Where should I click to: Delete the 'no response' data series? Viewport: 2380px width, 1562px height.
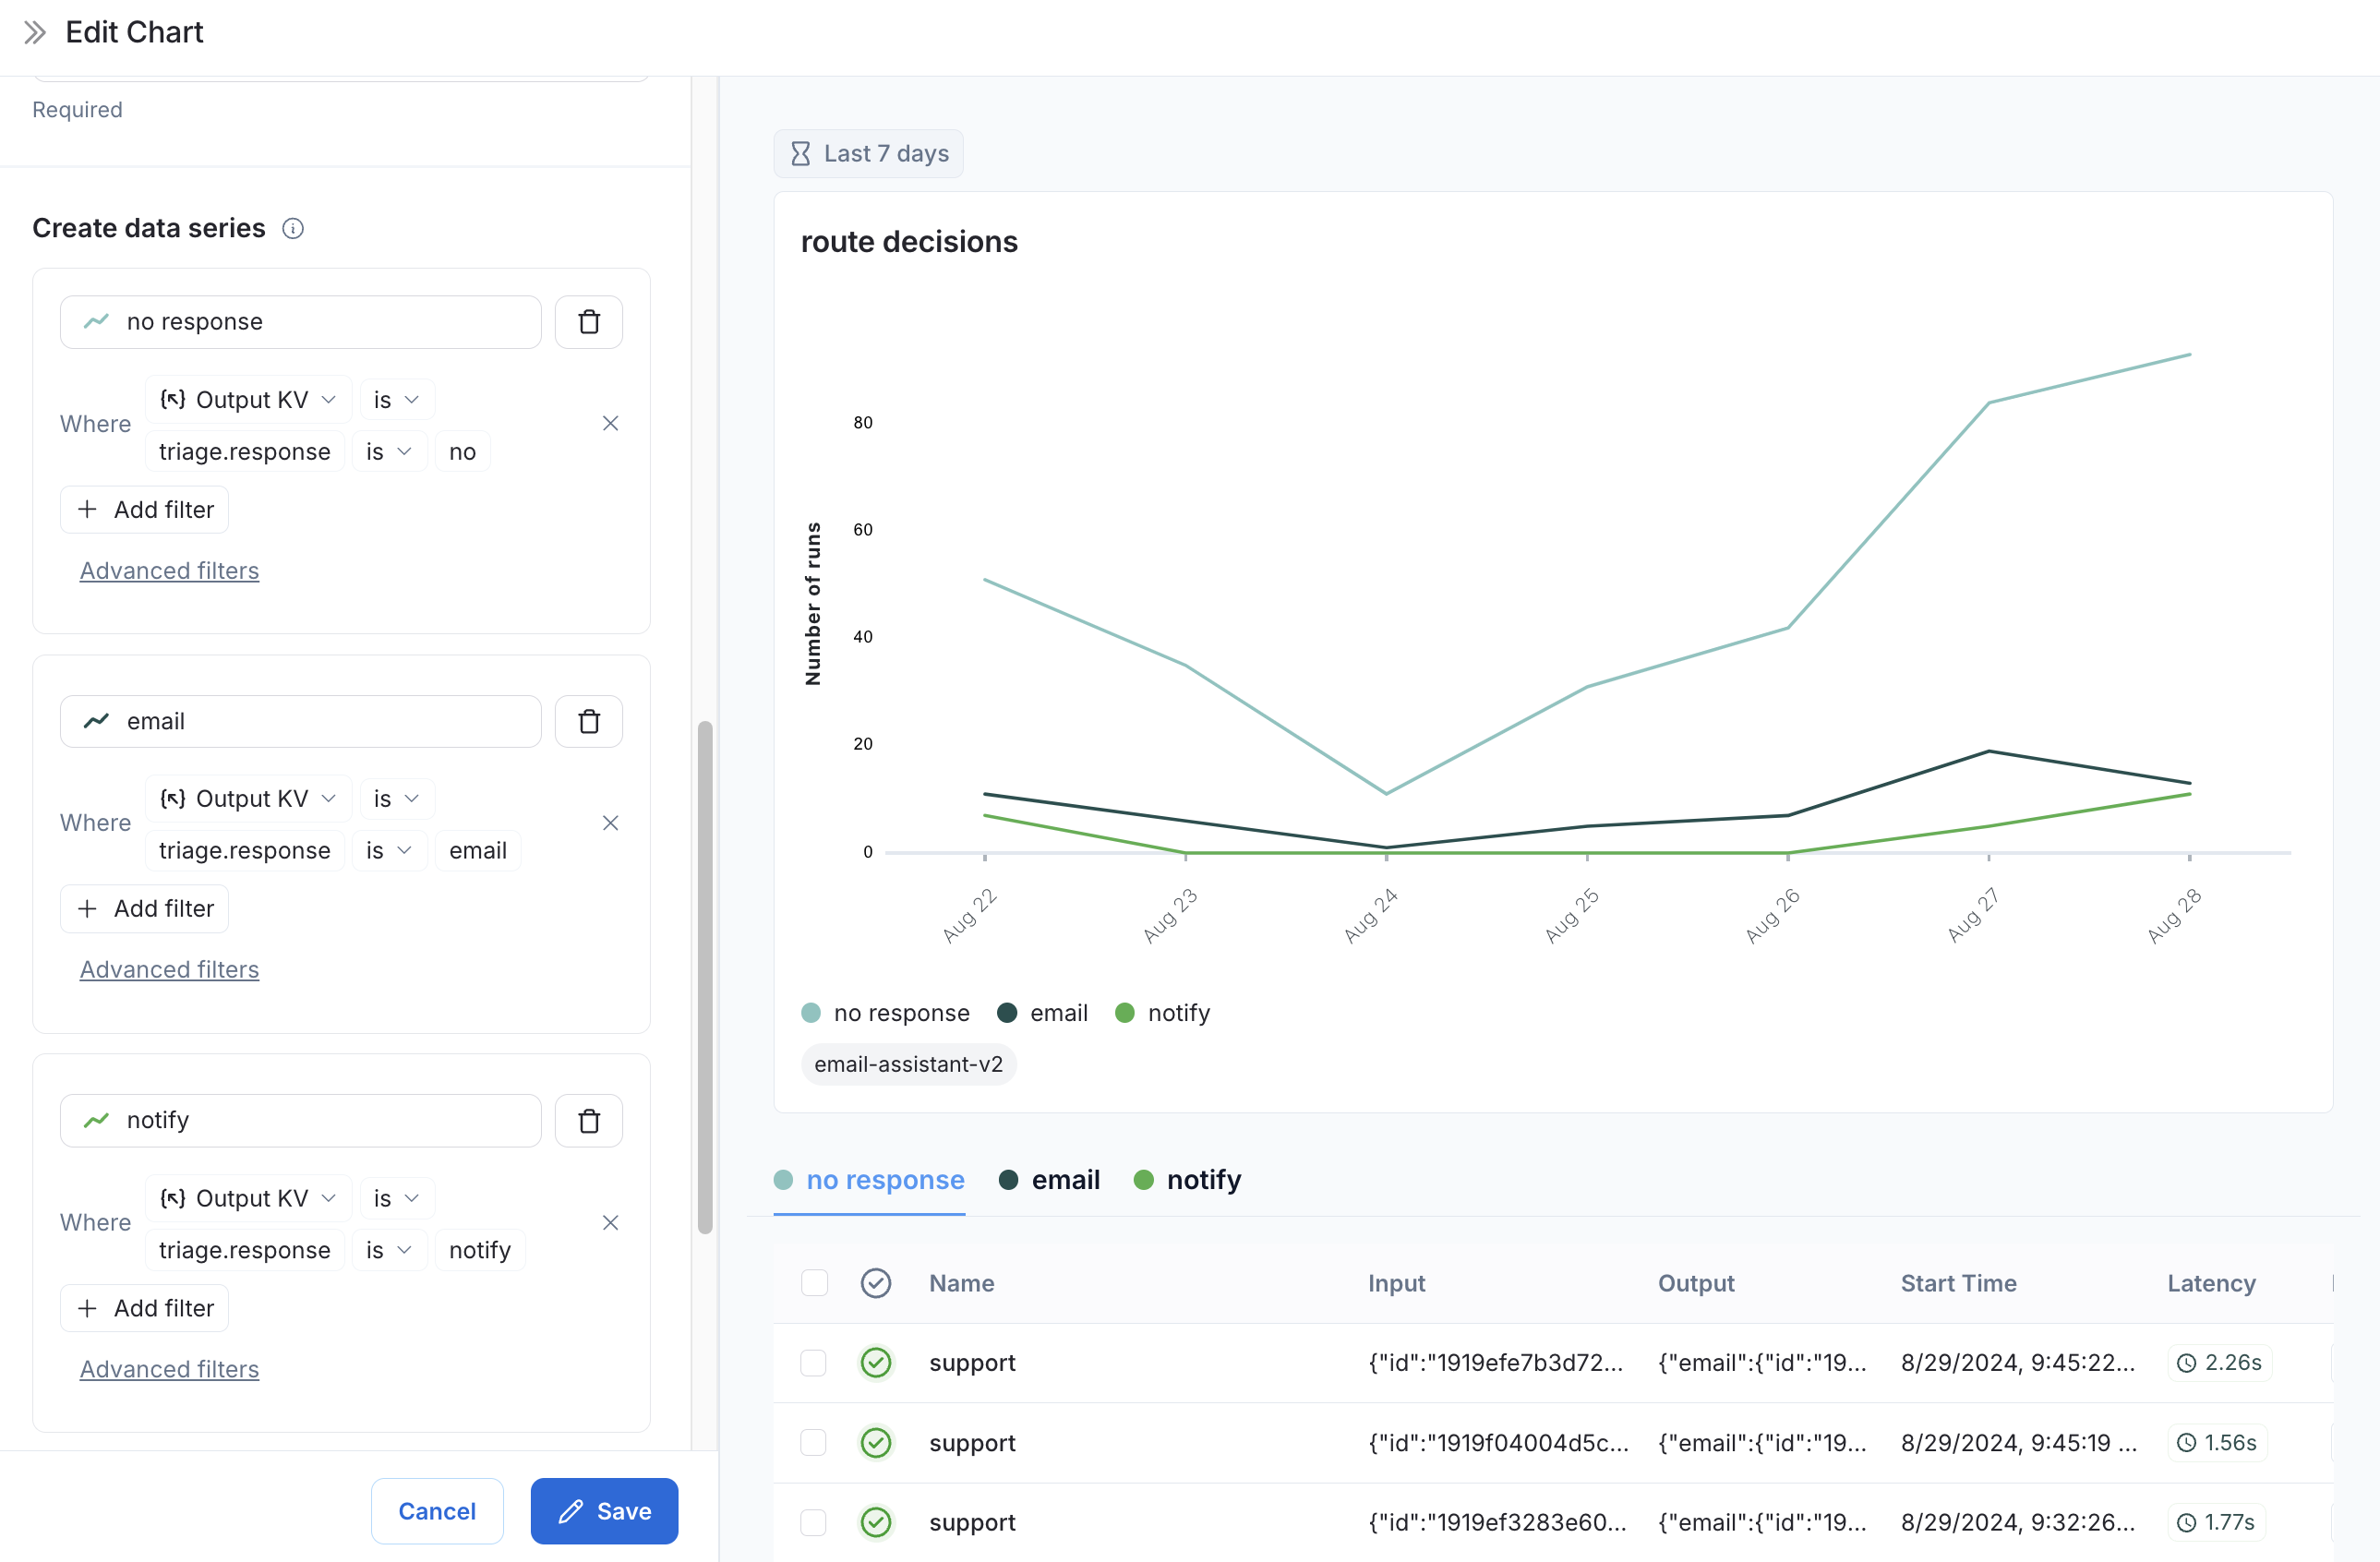tap(589, 322)
